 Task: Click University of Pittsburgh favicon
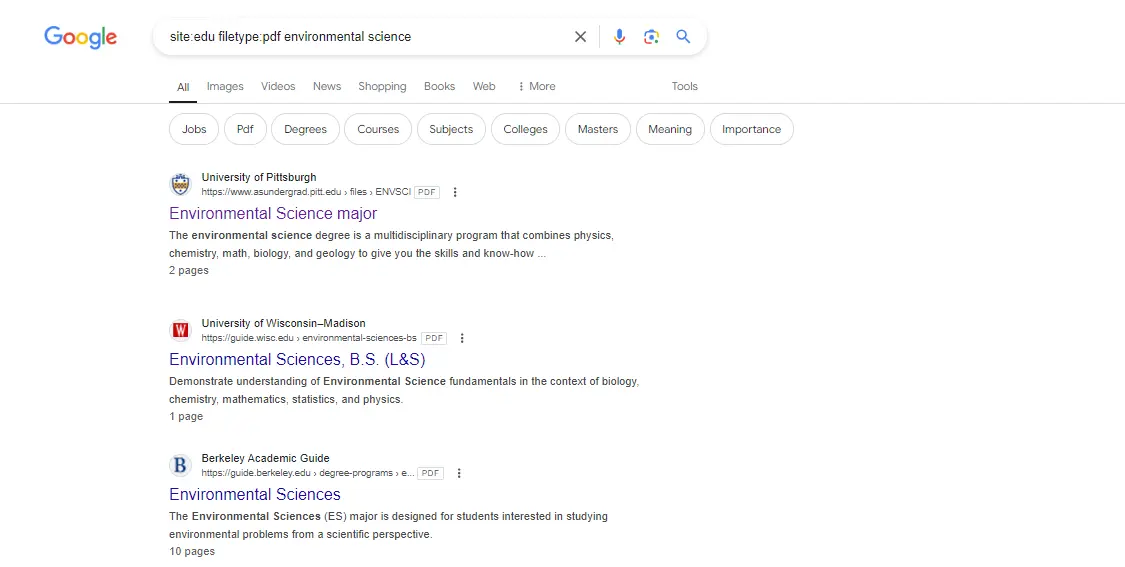tap(180, 184)
